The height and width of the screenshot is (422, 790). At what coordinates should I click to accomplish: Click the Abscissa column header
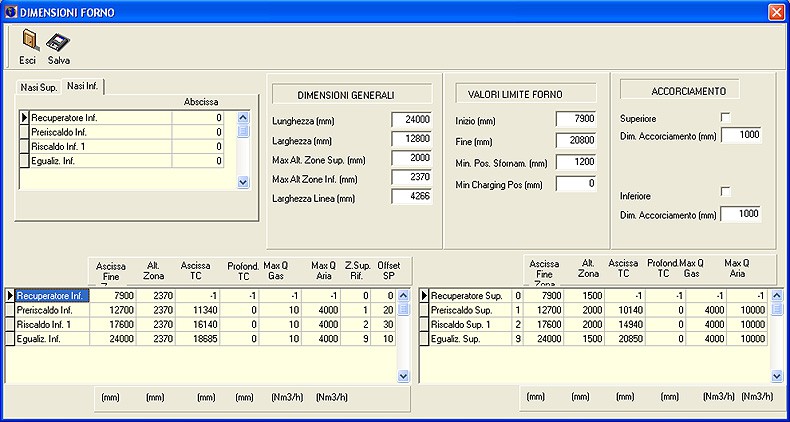click(x=201, y=102)
